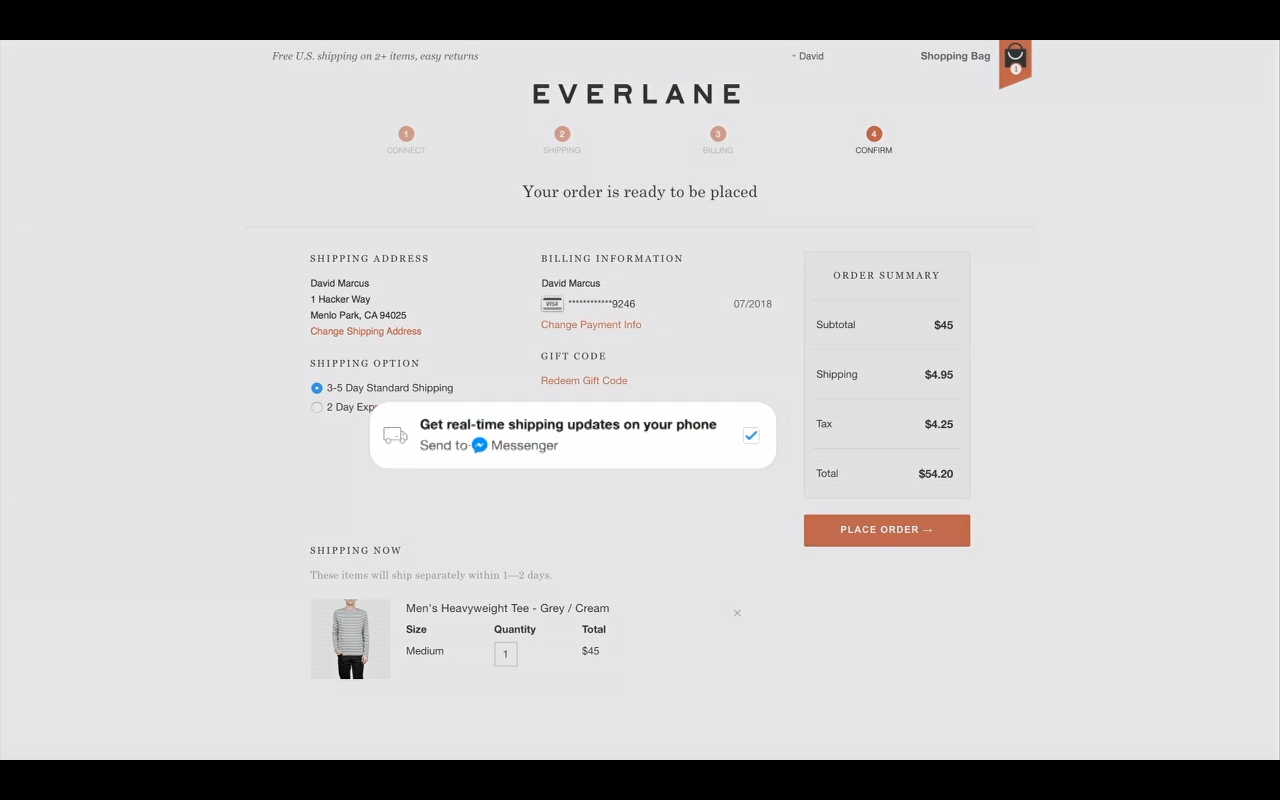Click the card expiry 07/2018

(x=753, y=304)
